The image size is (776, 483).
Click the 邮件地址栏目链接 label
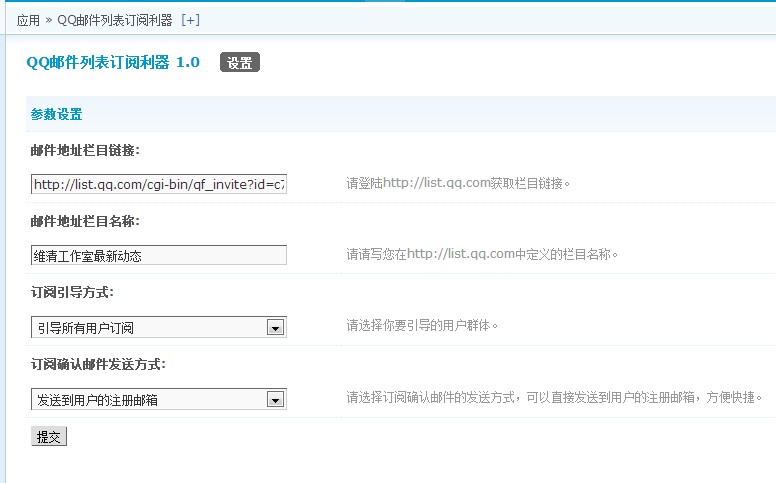pyautogui.click(x=85, y=150)
